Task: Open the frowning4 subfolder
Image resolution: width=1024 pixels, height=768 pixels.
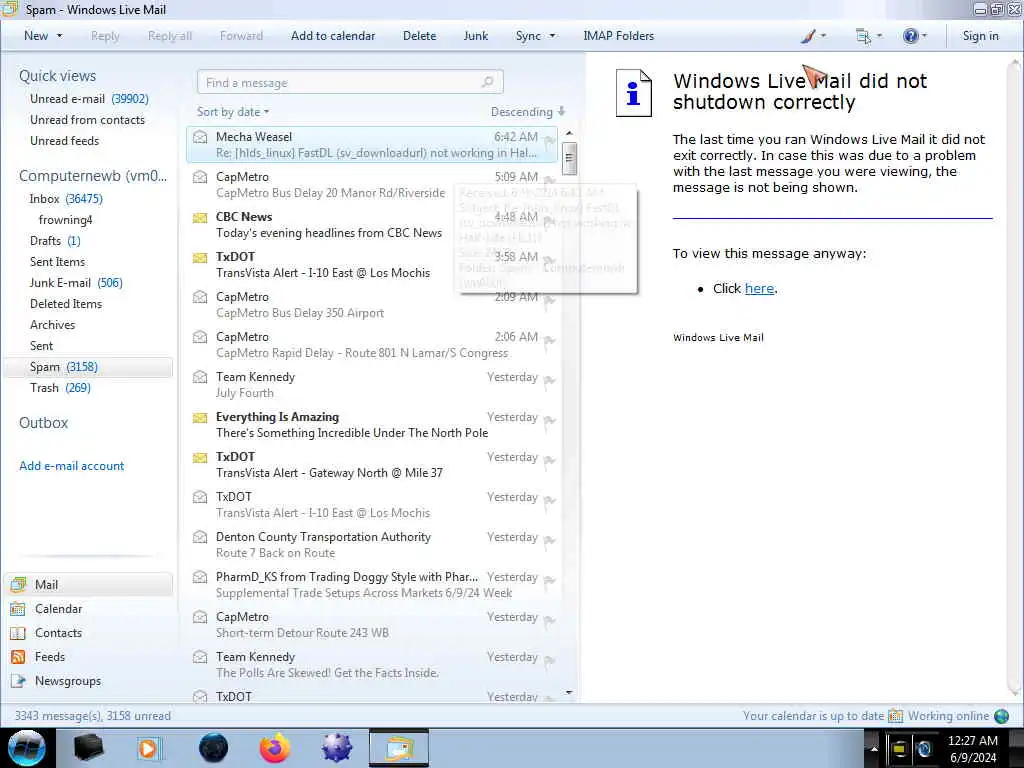Action: coord(65,219)
